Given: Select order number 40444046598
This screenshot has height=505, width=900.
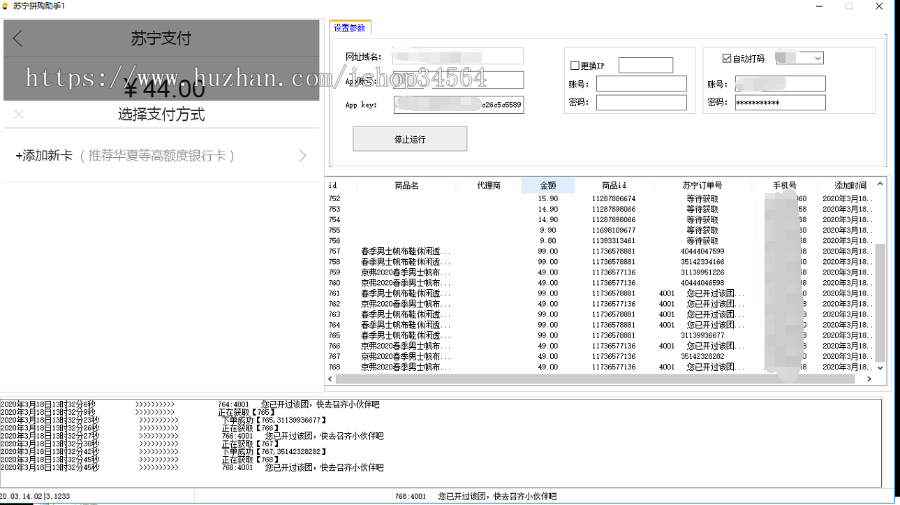Looking at the screenshot, I should coord(702,282).
